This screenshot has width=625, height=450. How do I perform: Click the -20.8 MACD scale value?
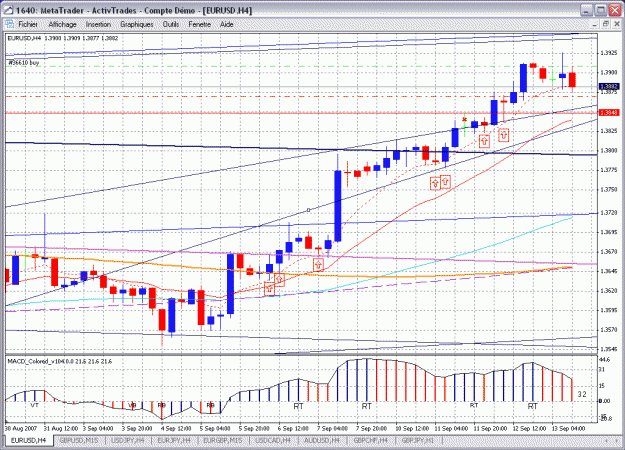605,419
